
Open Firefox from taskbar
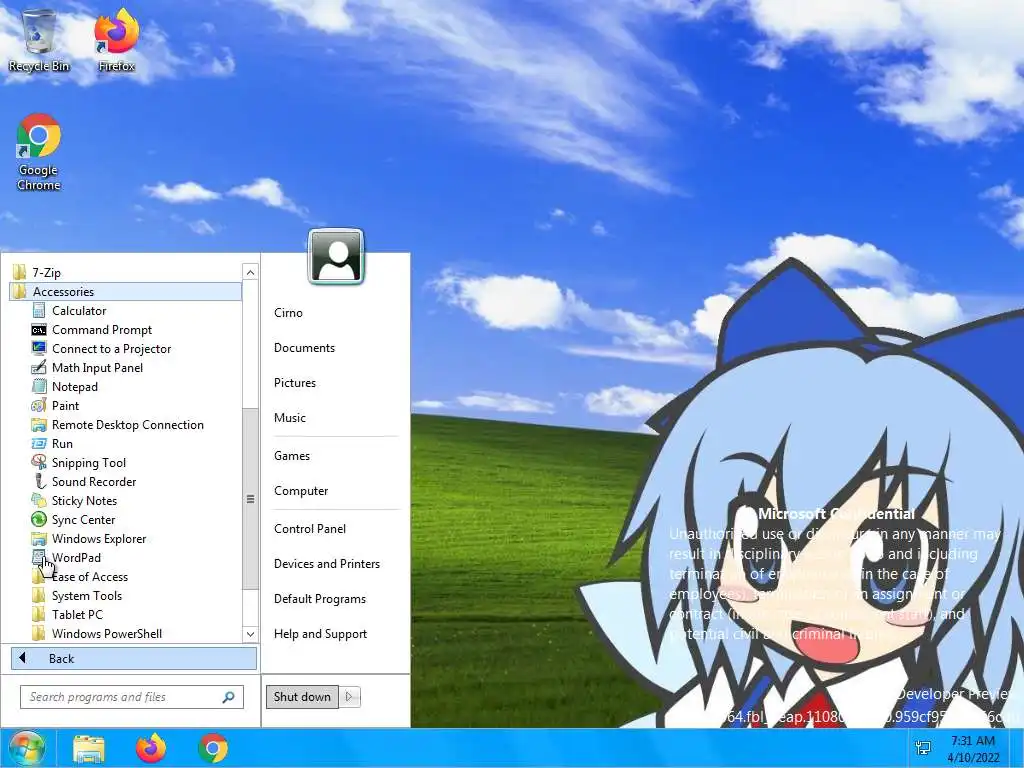(151, 748)
